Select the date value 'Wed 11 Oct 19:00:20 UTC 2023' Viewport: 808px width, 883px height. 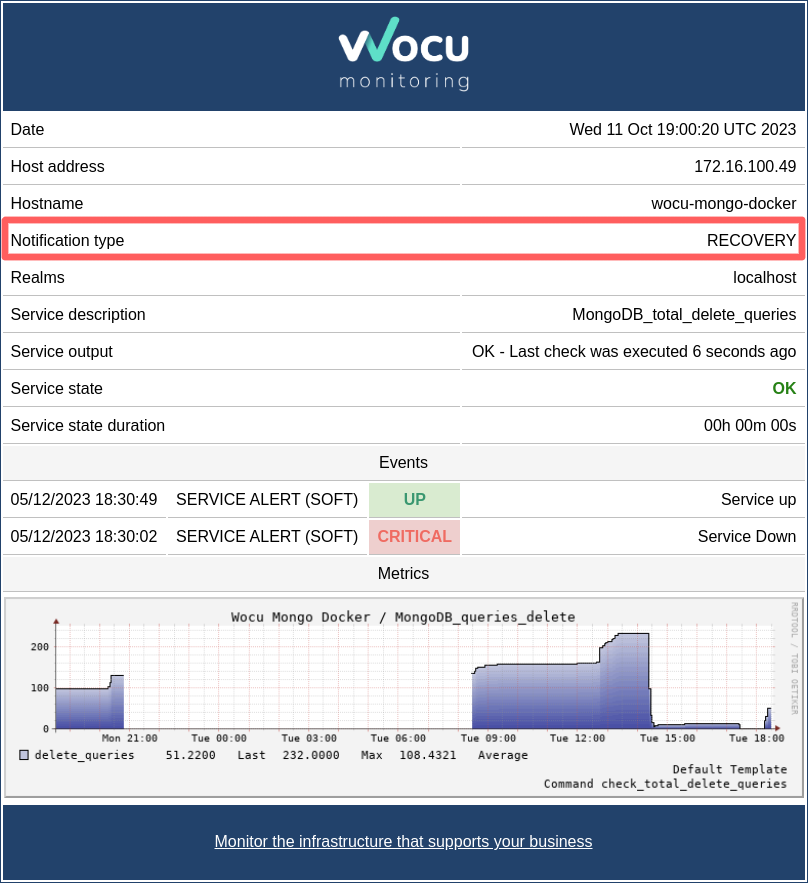[682, 130]
